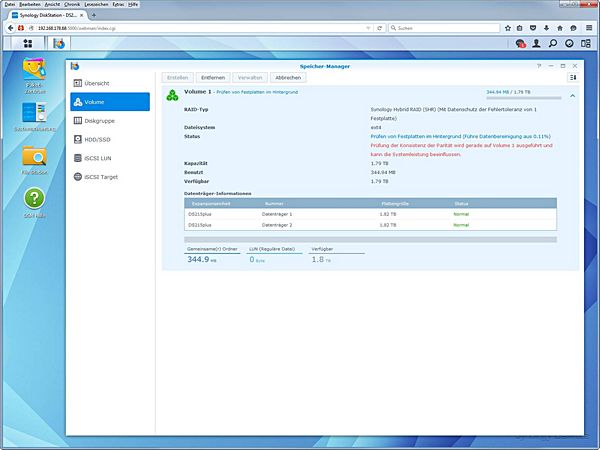Click the DSM search magnifier icon
Screen dimensions: 600x450
(x=553, y=44)
